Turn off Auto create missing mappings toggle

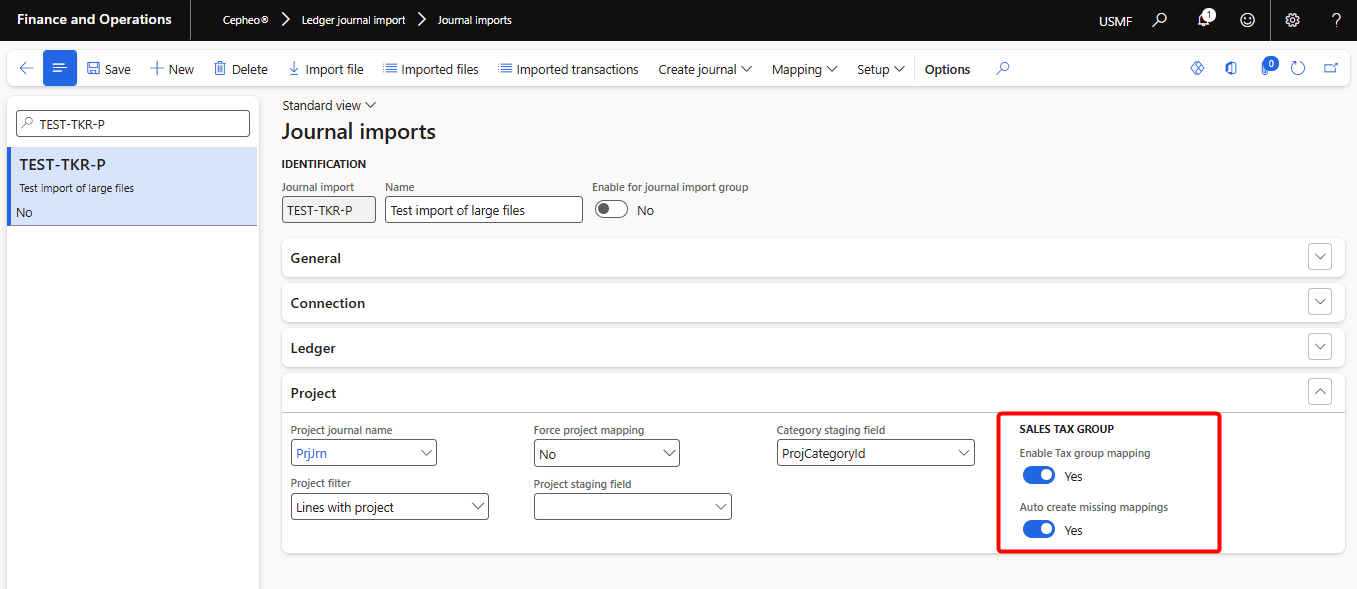click(x=1039, y=530)
